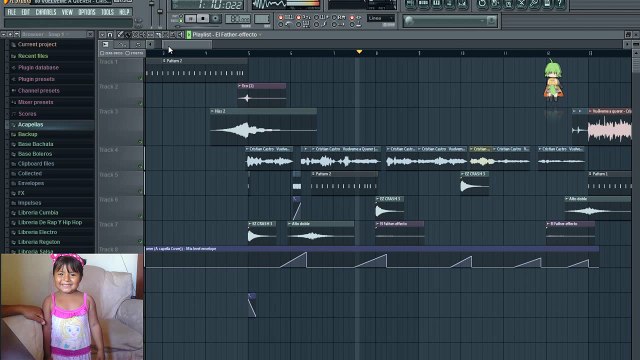The width and height of the screenshot is (640, 360).
Task: Select the Zoom tool in playlist toolbar
Action: (x=172, y=35)
